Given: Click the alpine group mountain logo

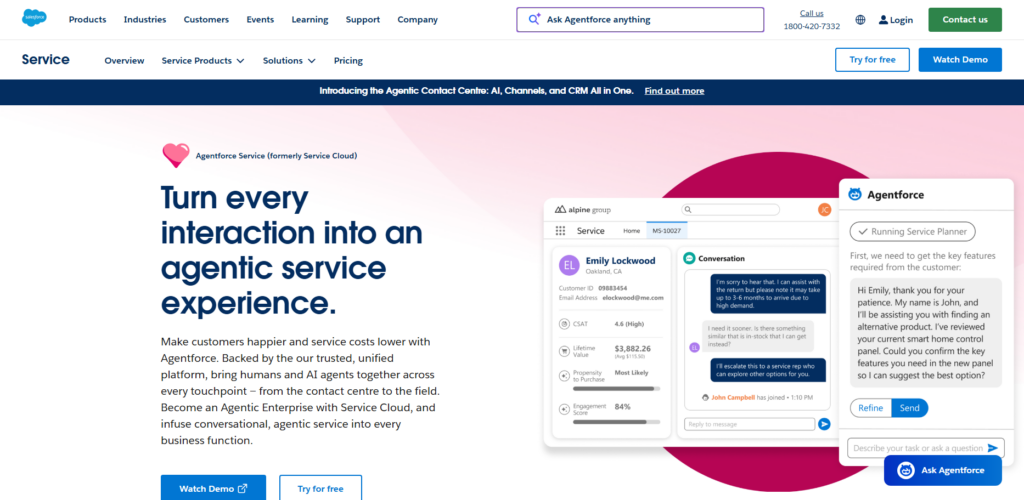Looking at the screenshot, I should point(560,210).
